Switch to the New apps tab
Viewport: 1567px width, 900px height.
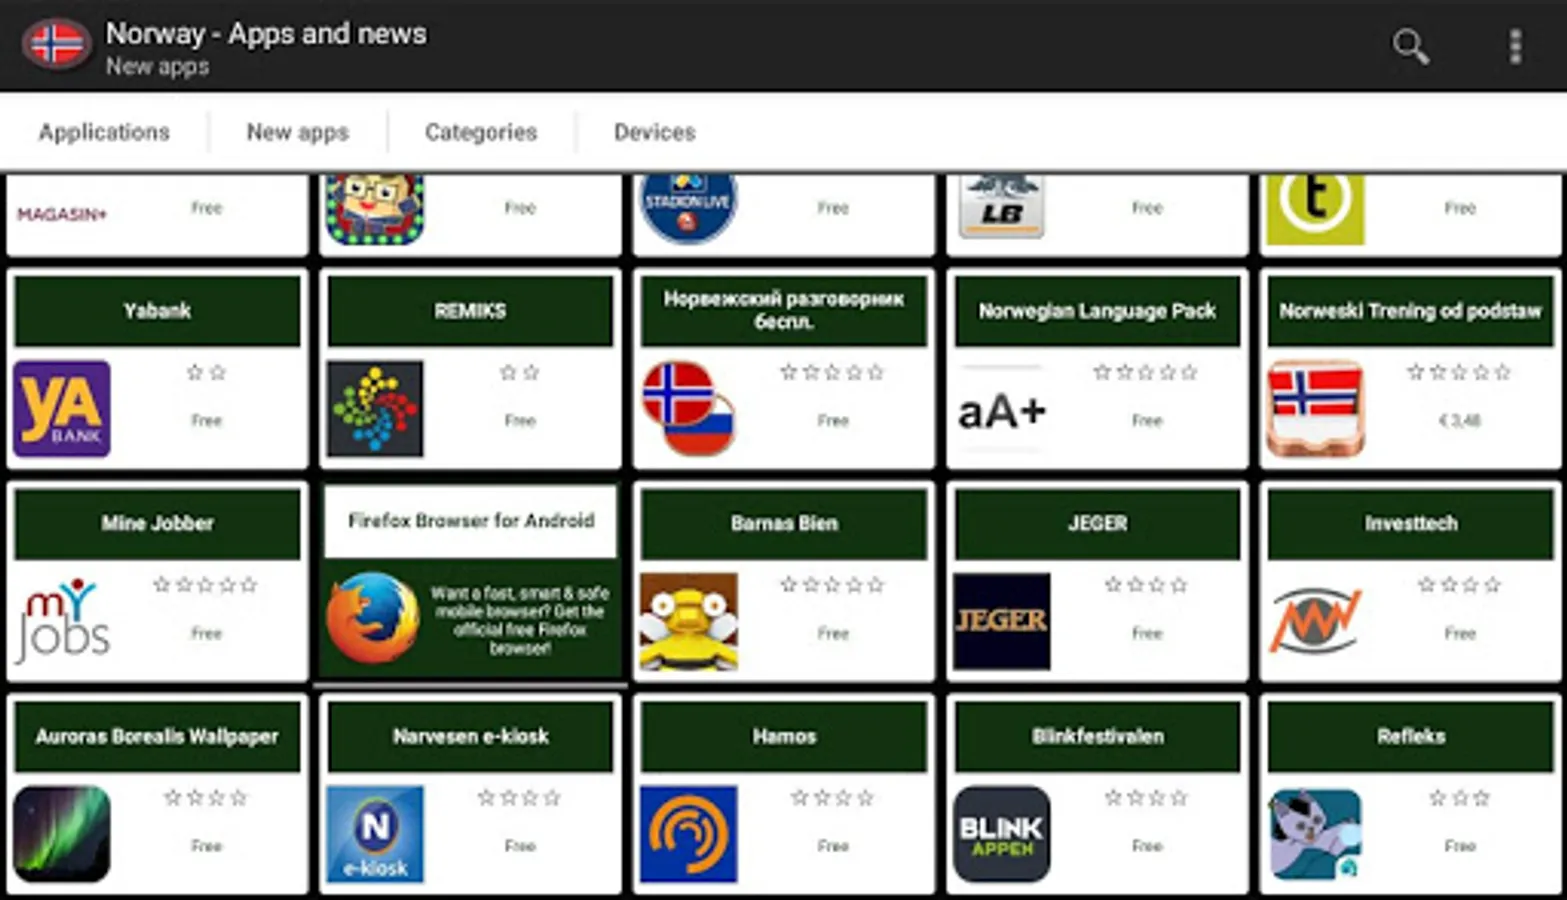click(298, 132)
